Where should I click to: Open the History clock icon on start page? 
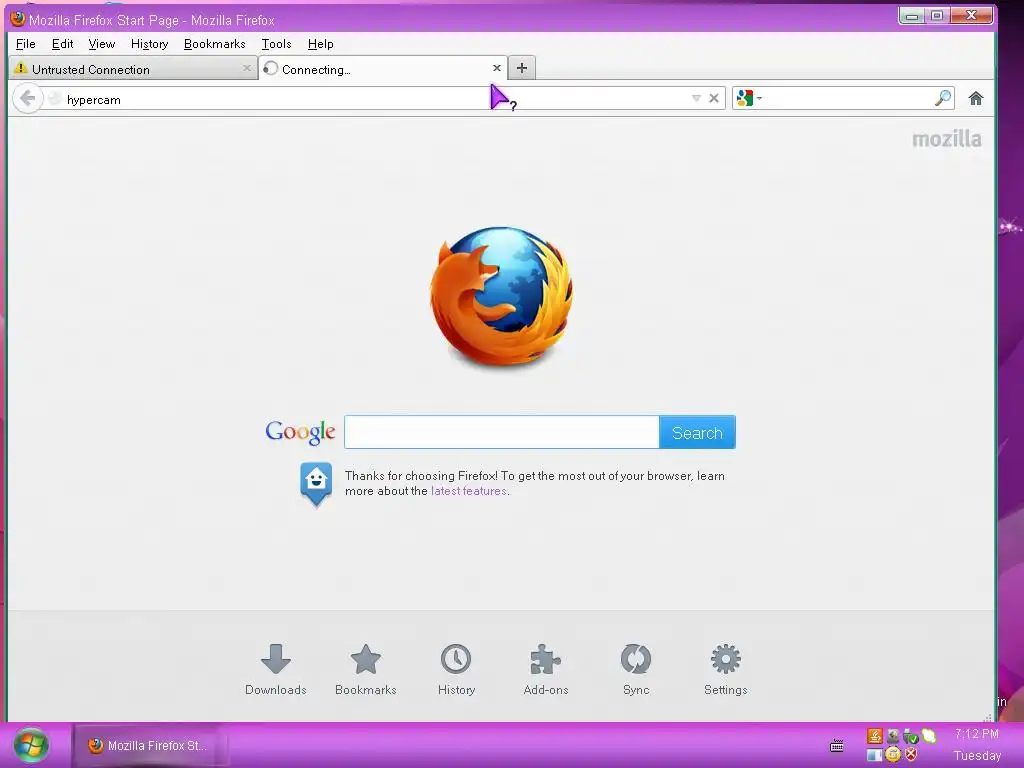pyautogui.click(x=456, y=658)
